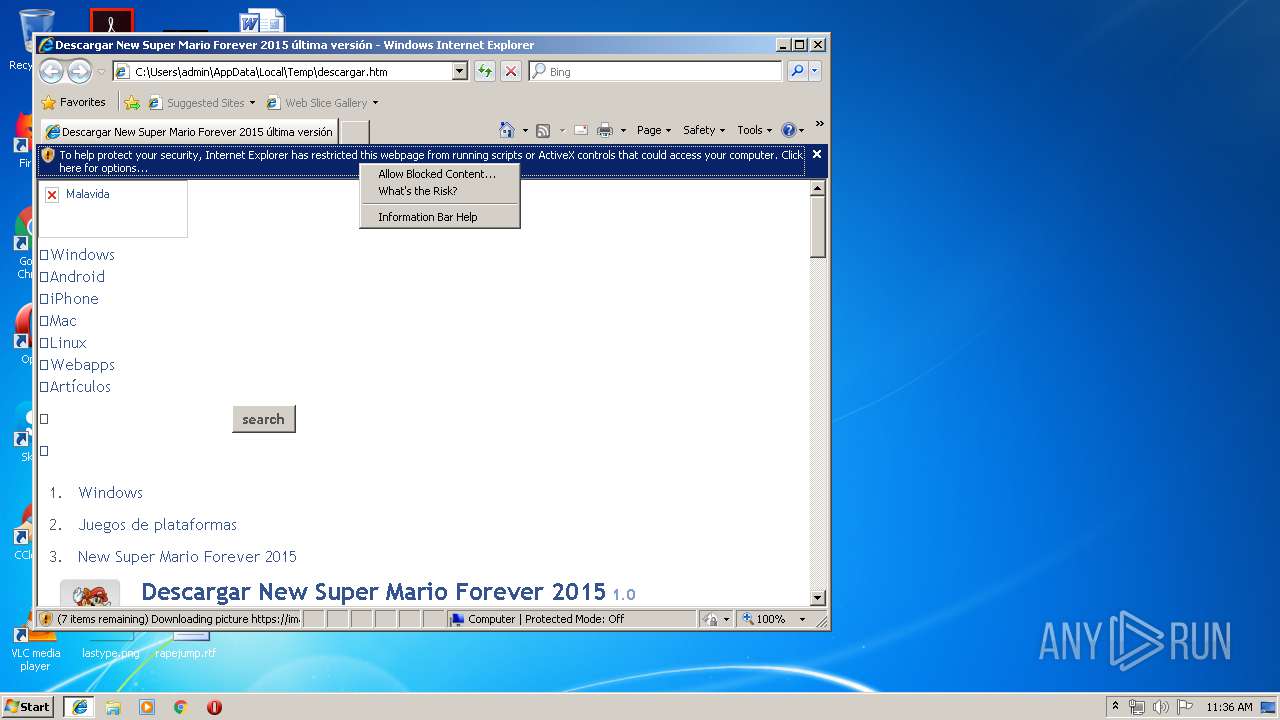
Task: Open the Page menu
Action: 654,130
